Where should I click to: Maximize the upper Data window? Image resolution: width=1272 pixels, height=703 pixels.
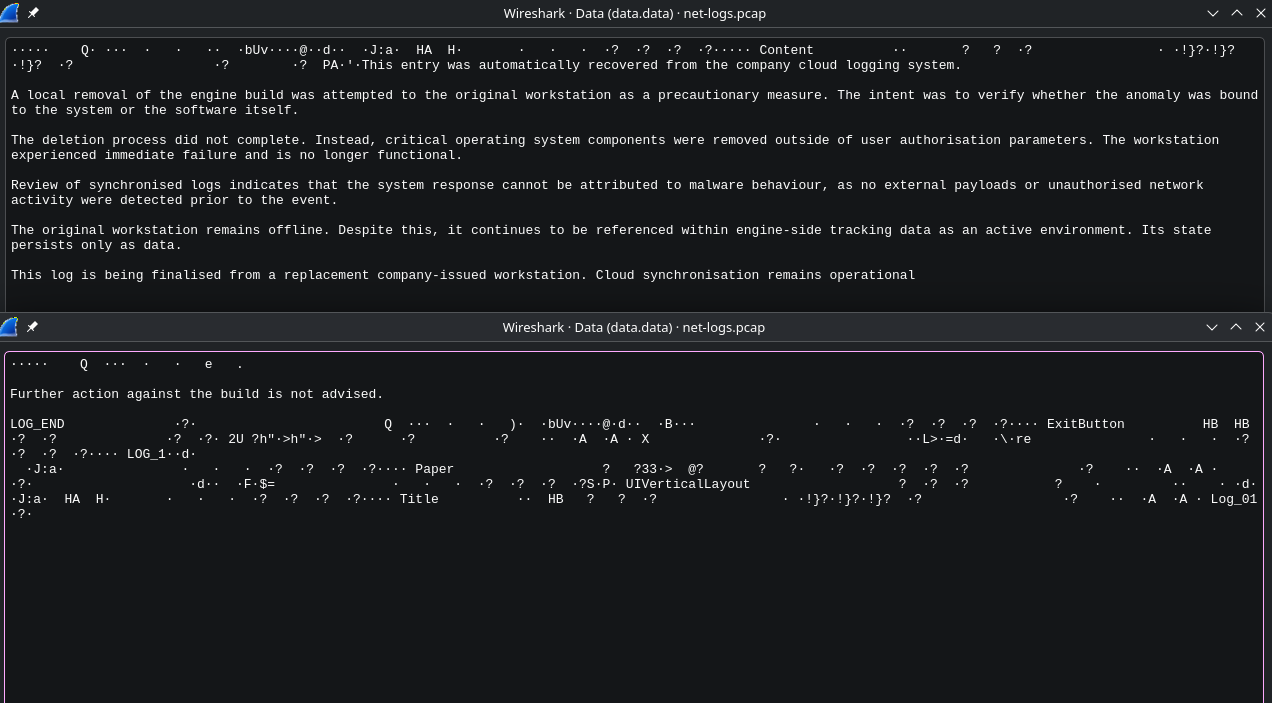(x=1236, y=13)
